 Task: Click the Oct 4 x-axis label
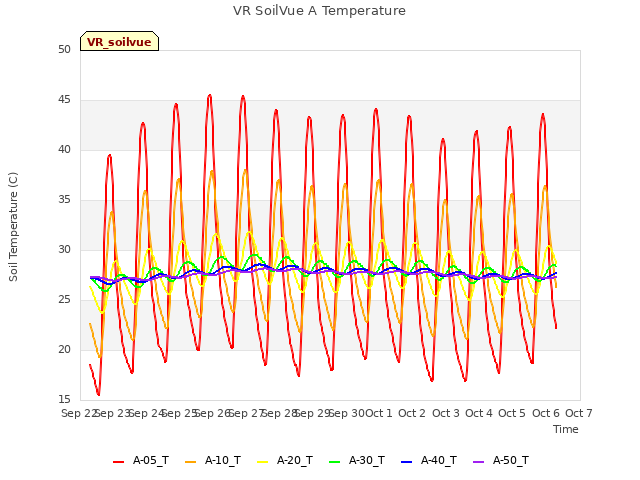[479, 413]
